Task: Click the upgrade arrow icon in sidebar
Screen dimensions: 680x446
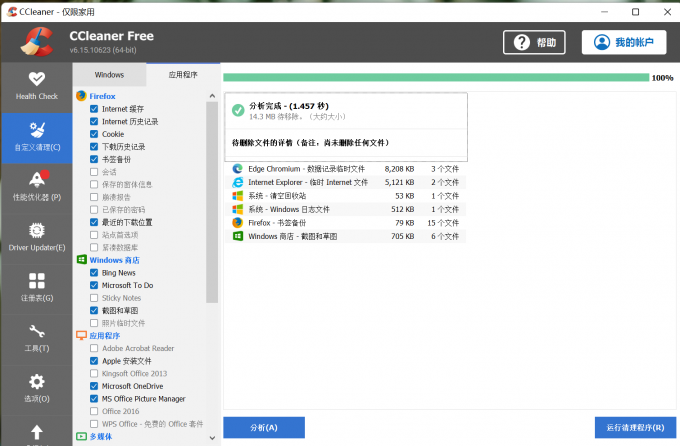Action: pos(37,432)
